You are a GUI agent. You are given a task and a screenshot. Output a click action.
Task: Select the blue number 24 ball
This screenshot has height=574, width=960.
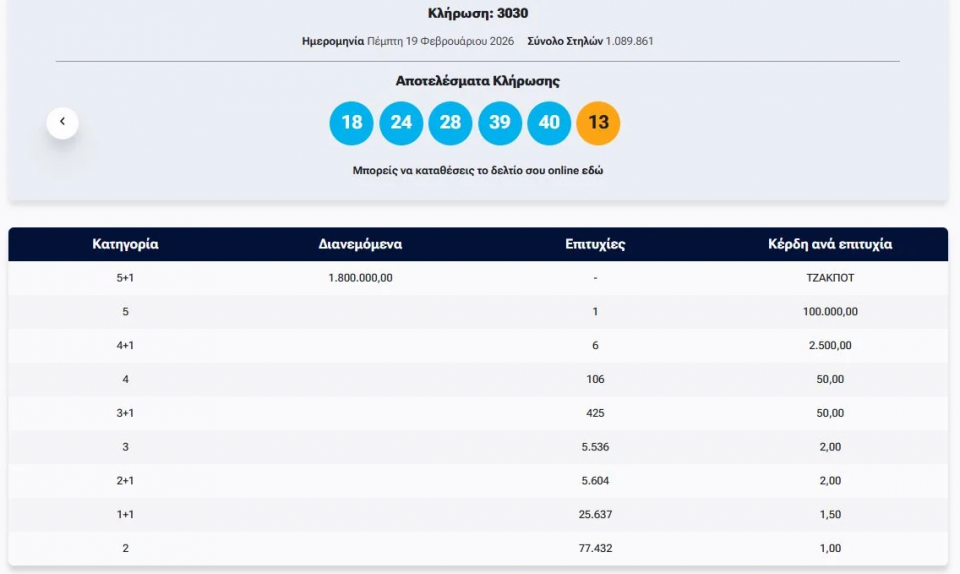pos(401,123)
